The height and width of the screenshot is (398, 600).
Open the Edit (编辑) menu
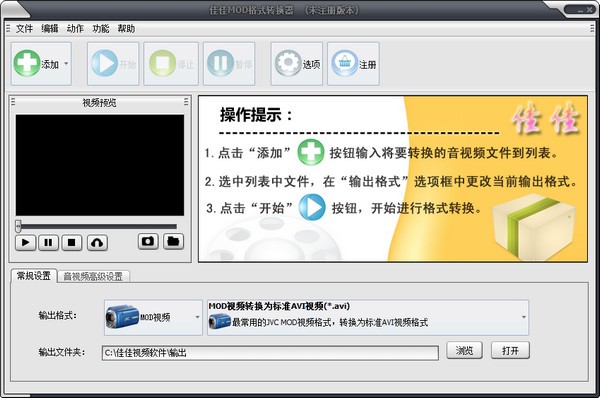click(x=50, y=29)
